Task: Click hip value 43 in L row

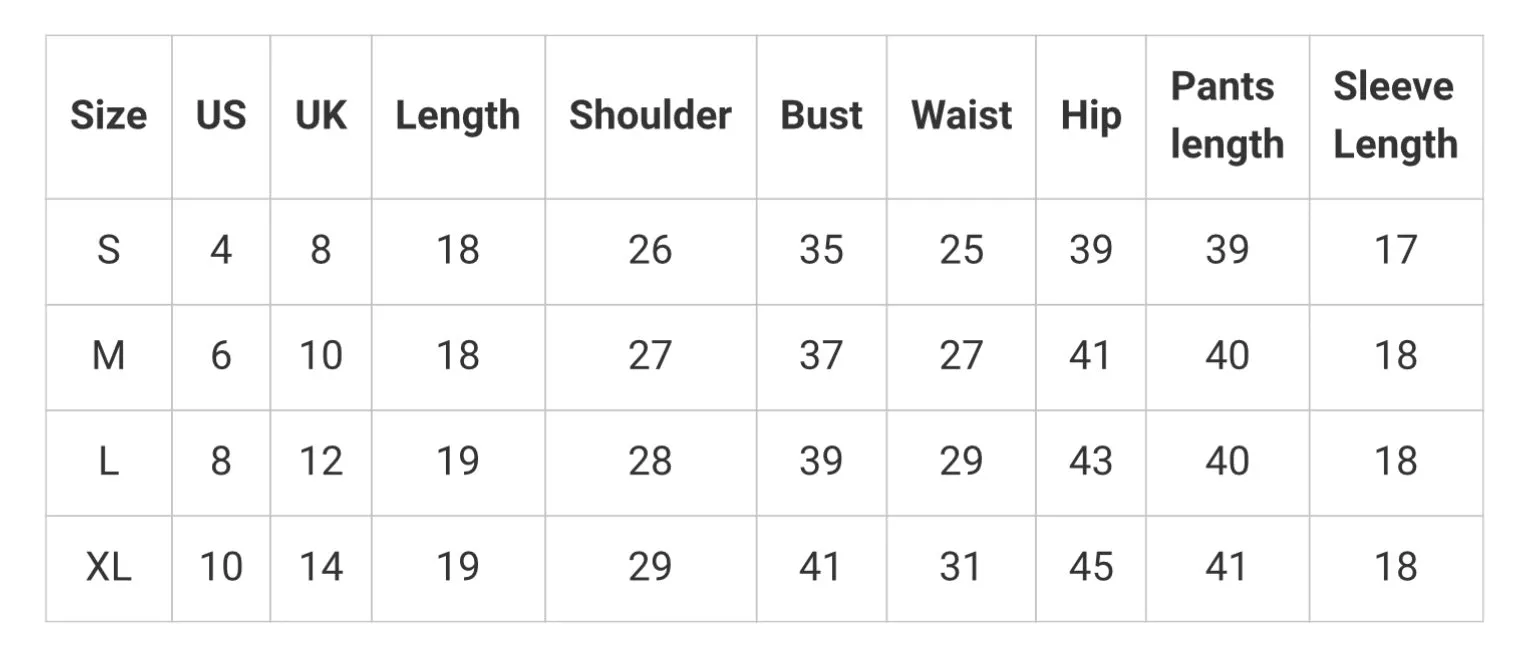Action: coord(1090,462)
